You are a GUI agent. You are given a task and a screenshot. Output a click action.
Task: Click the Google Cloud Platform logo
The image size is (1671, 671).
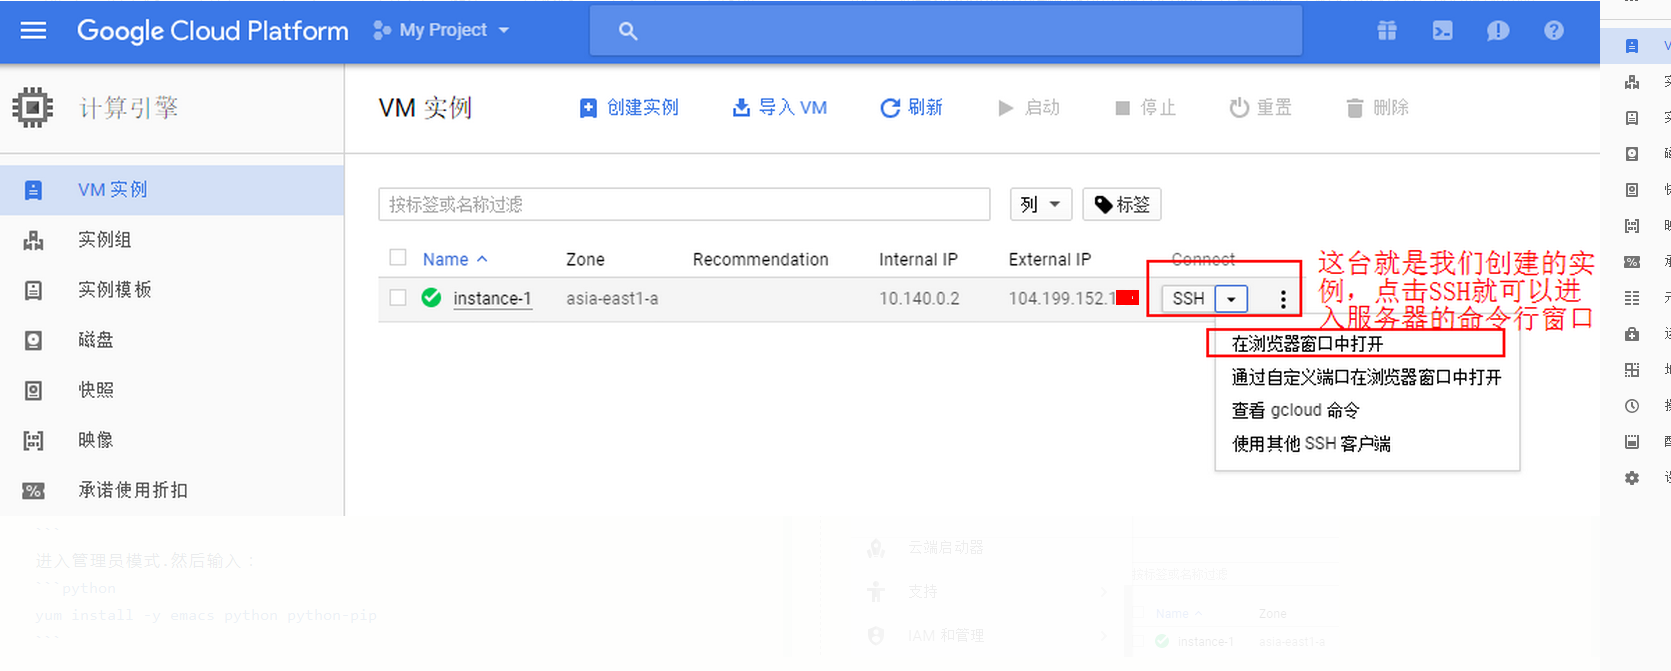(212, 31)
